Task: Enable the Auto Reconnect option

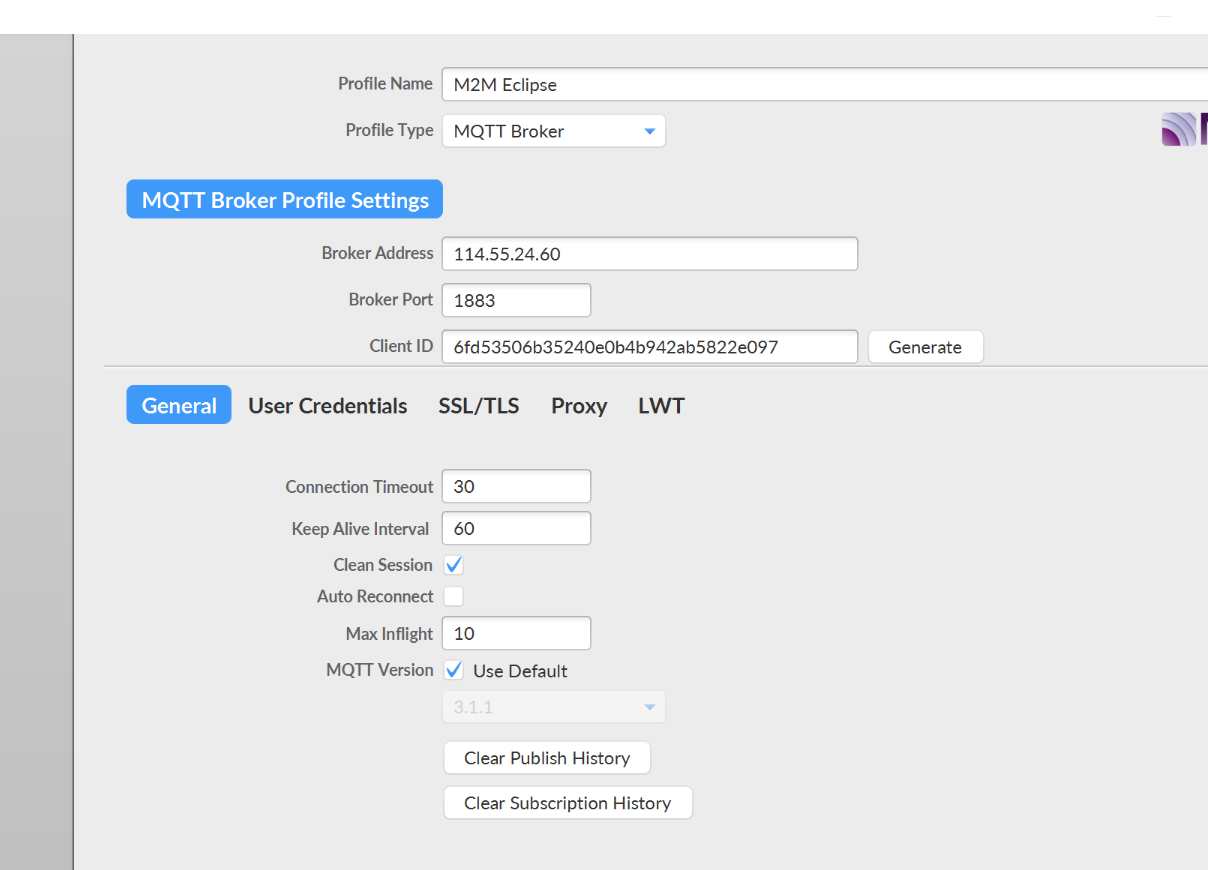Action: coord(453,596)
